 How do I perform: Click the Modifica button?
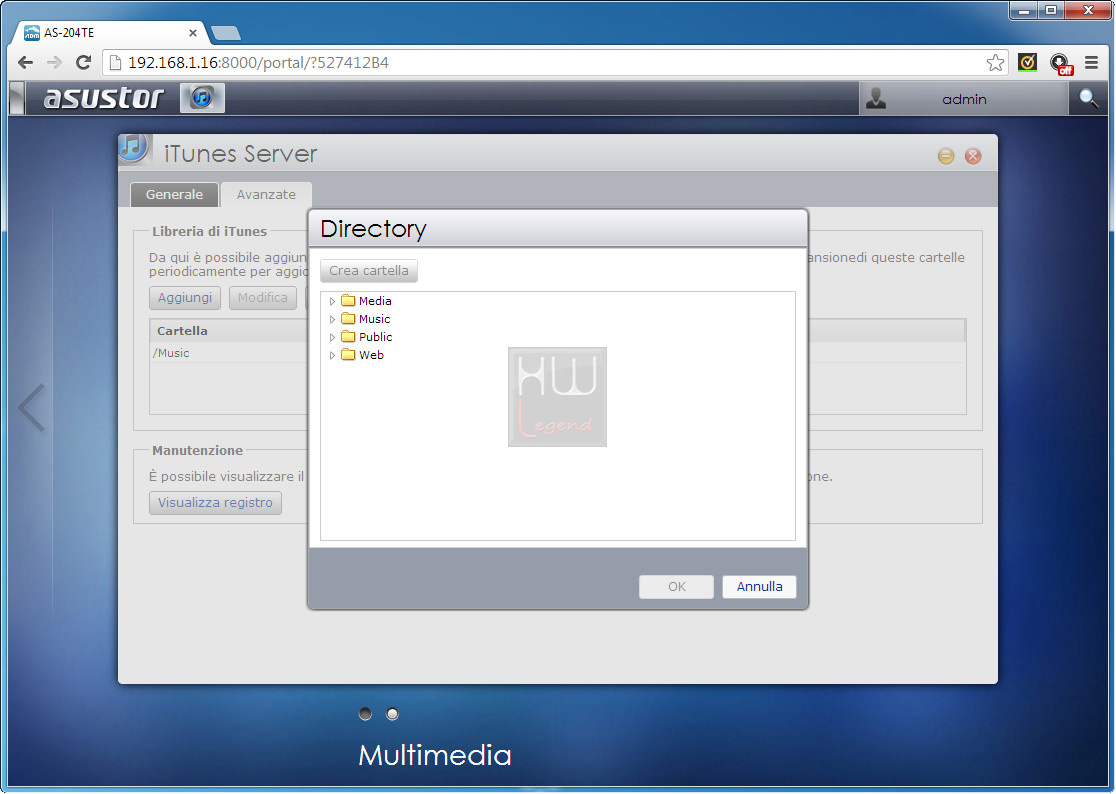[x=263, y=297]
